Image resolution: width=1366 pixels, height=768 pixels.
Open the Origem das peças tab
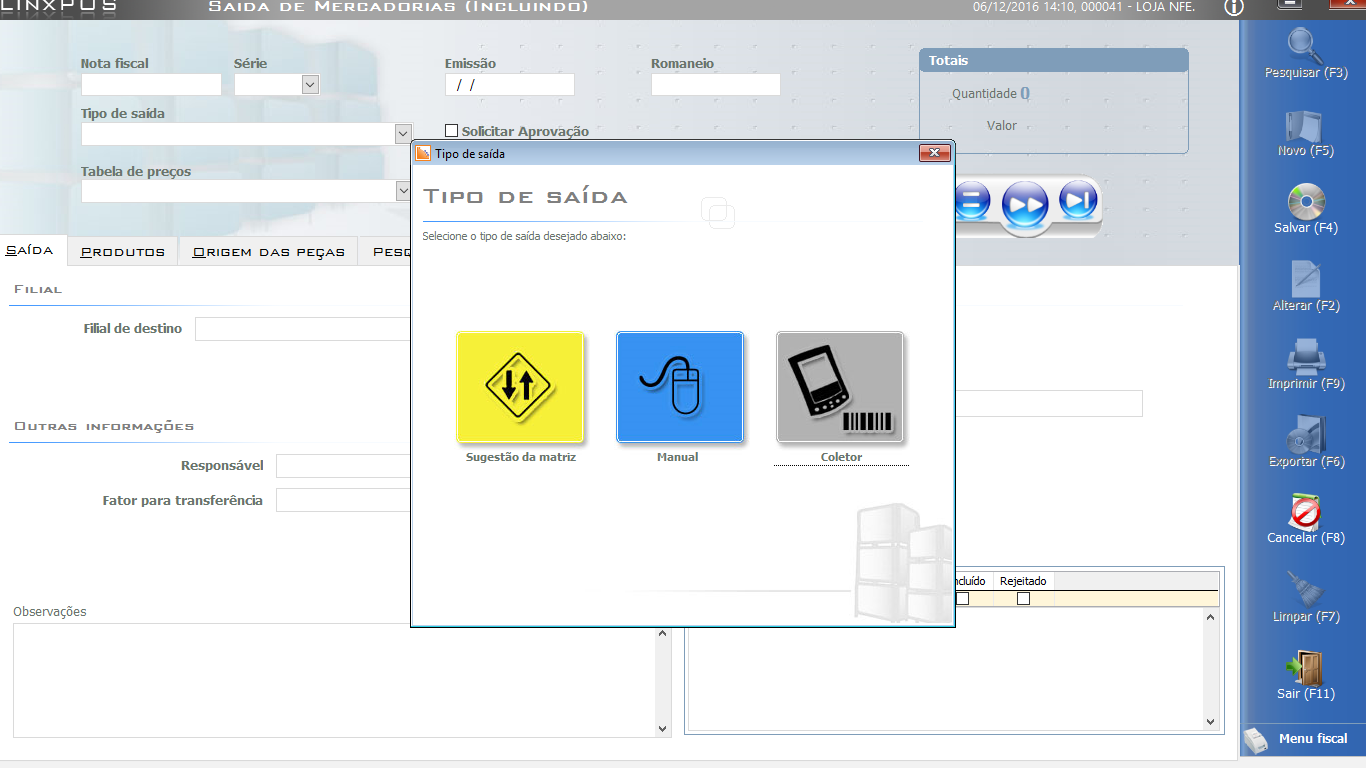point(268,251)
